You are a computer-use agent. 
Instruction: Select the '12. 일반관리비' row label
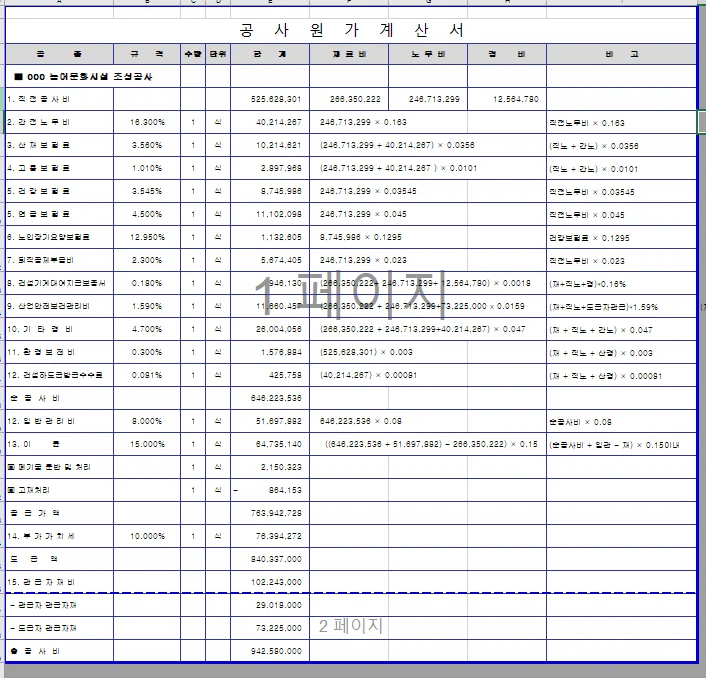coord(59,421)
